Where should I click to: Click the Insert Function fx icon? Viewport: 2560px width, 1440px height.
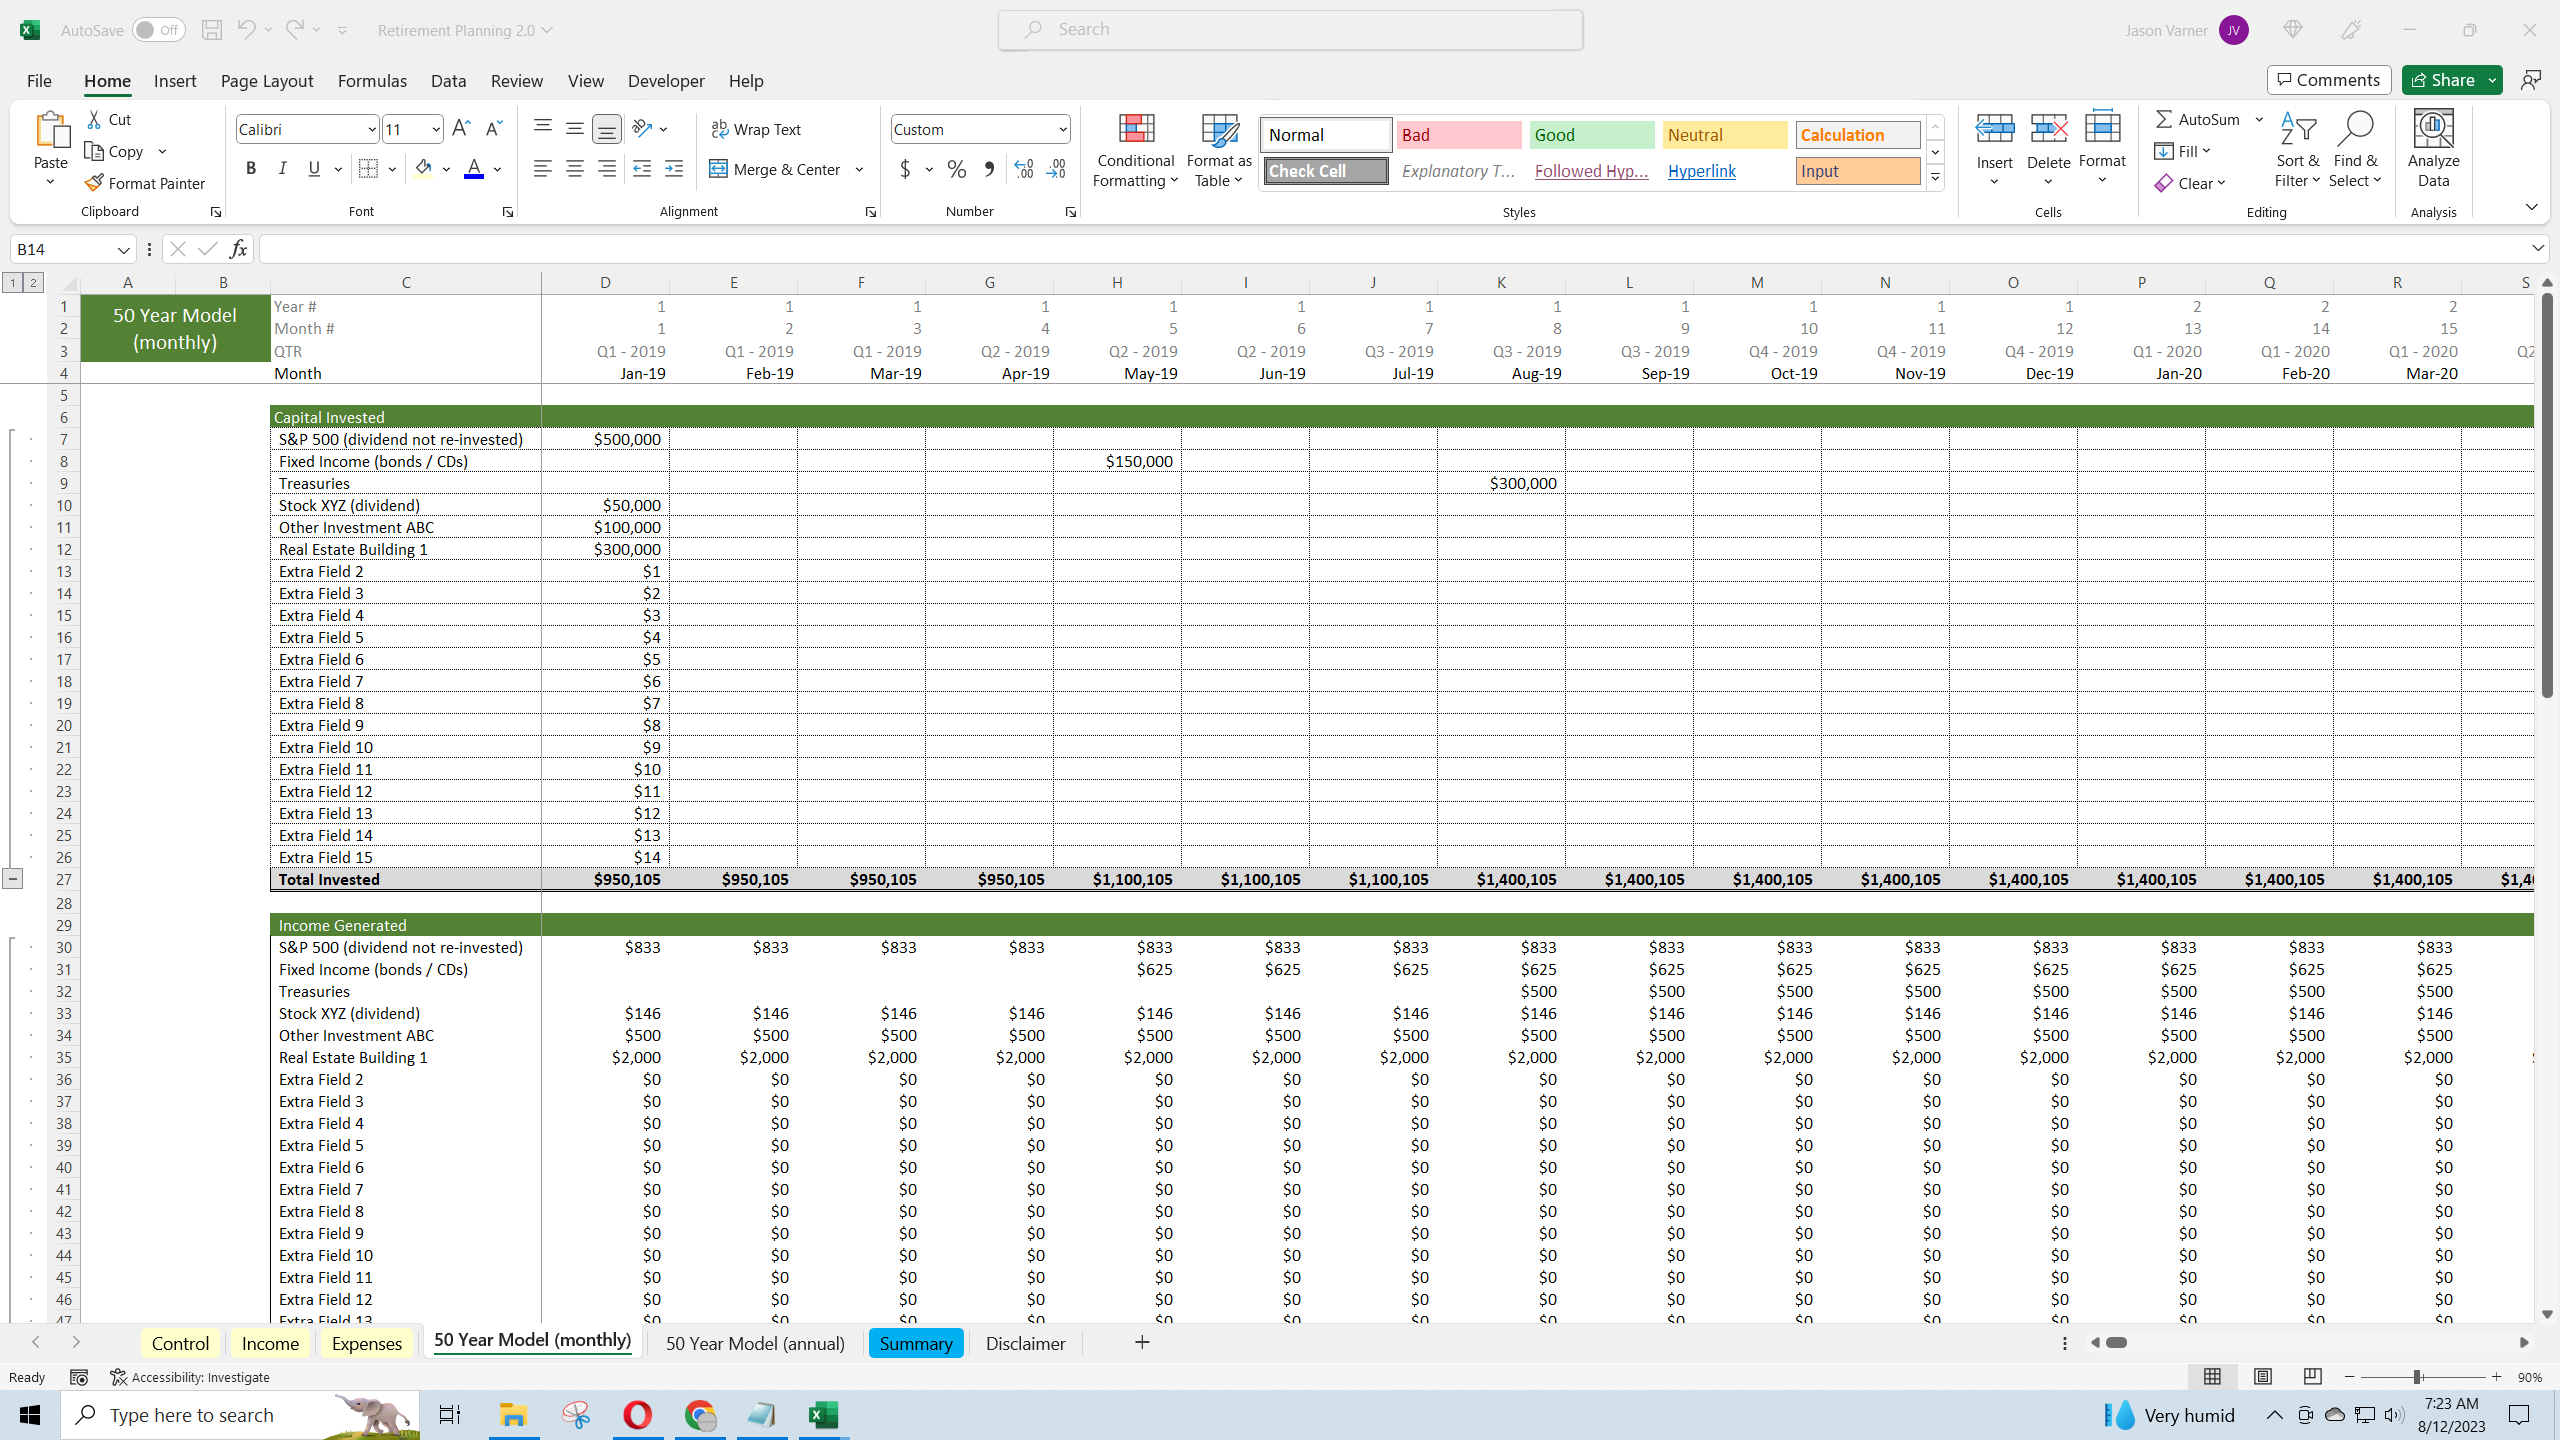238,249
